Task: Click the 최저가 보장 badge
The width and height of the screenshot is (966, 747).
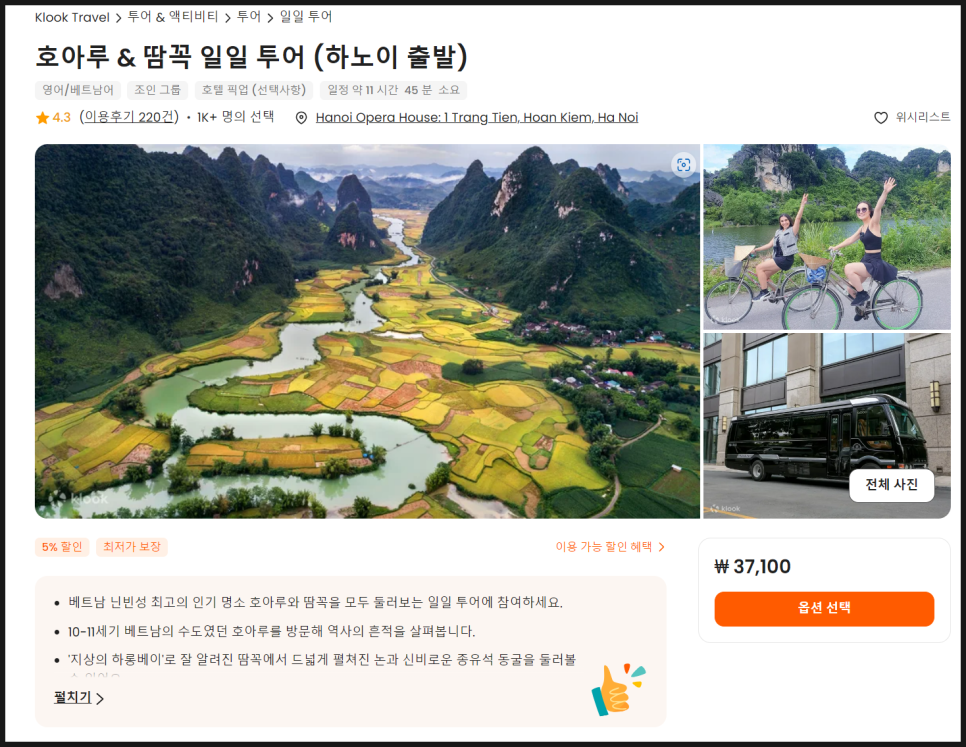Action: pyautogui.click(x=132, y=547)
